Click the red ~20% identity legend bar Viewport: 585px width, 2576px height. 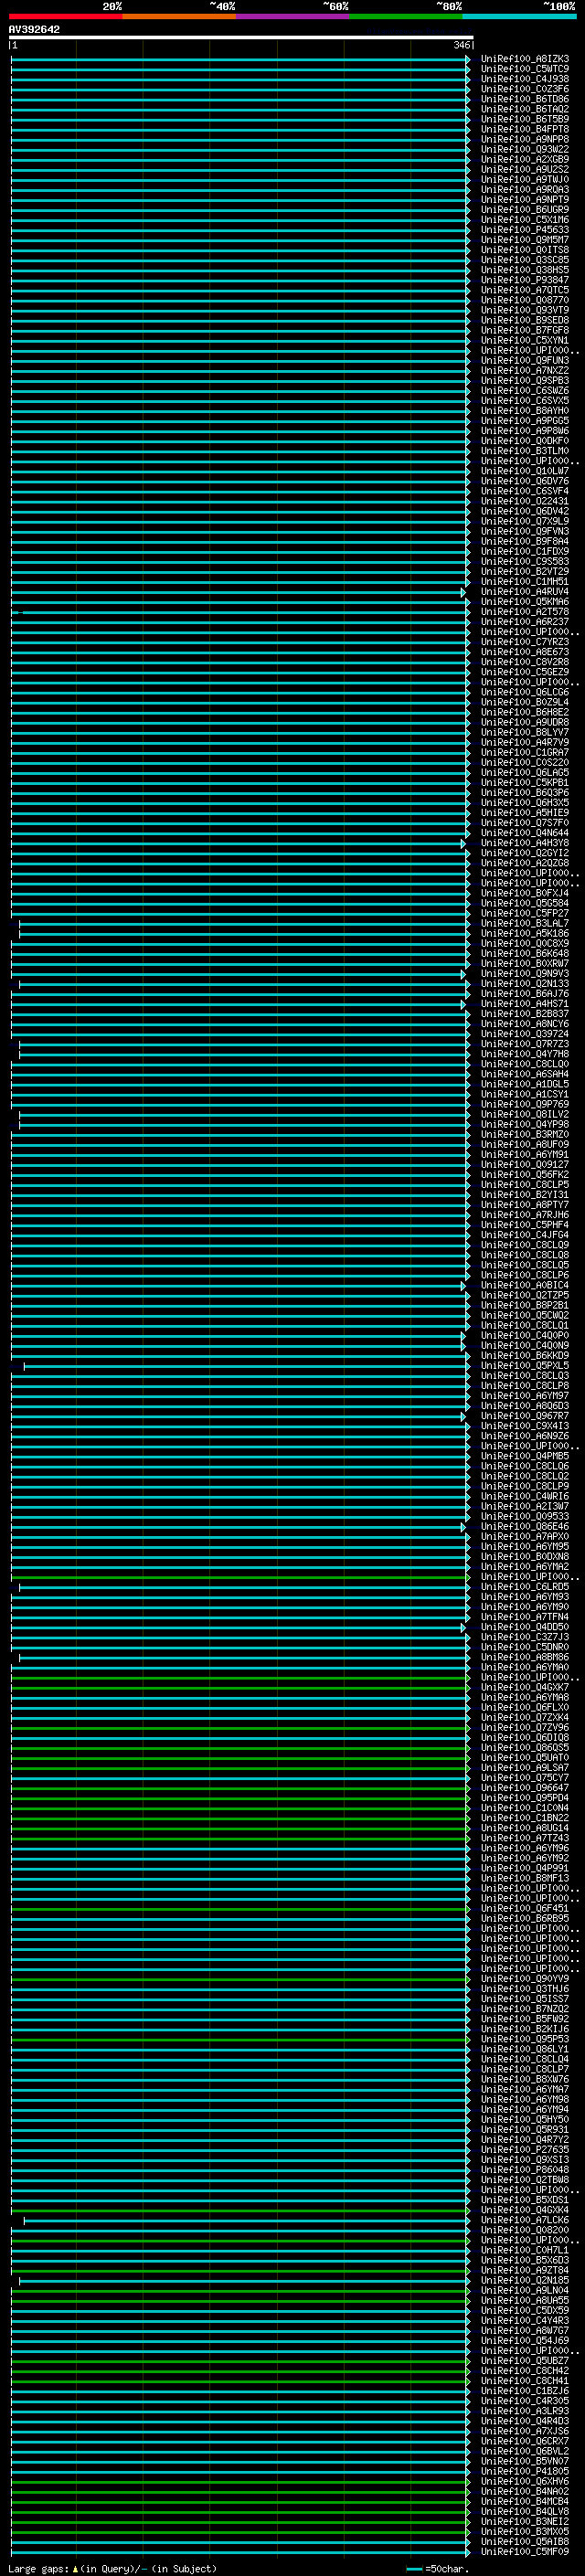(65, 16)
